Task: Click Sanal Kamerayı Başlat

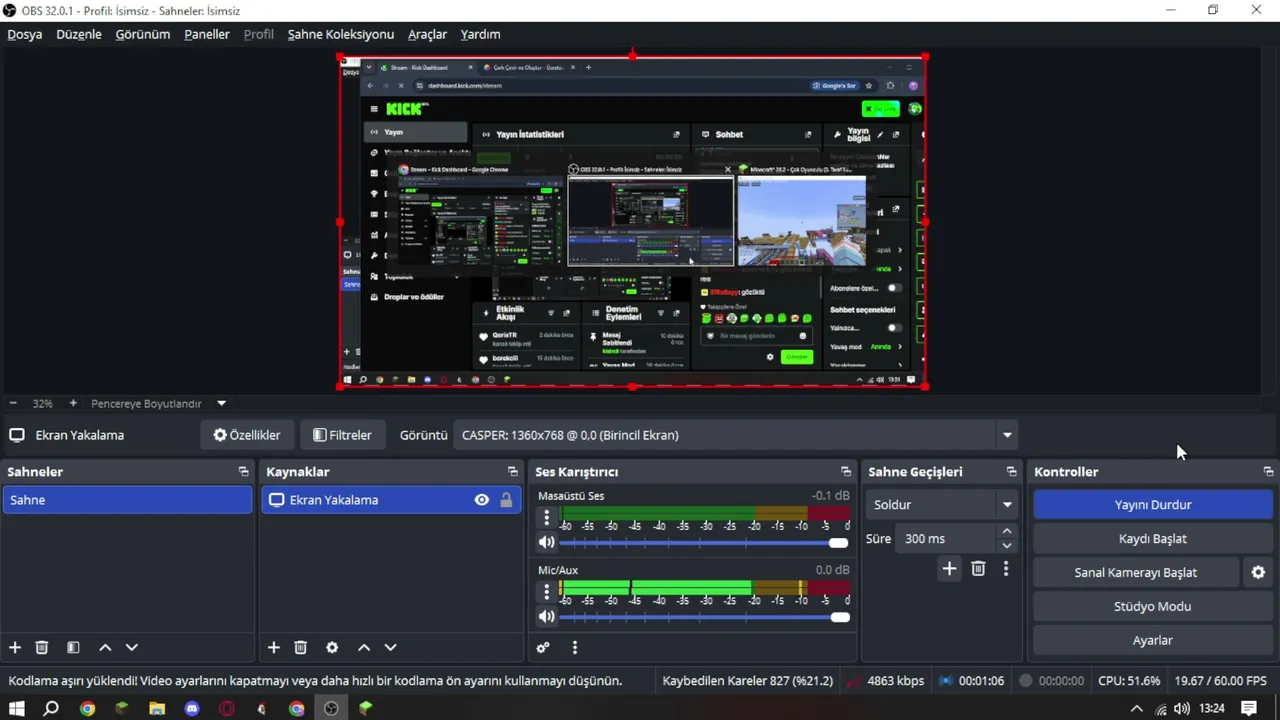Action: click(1136, 573)
